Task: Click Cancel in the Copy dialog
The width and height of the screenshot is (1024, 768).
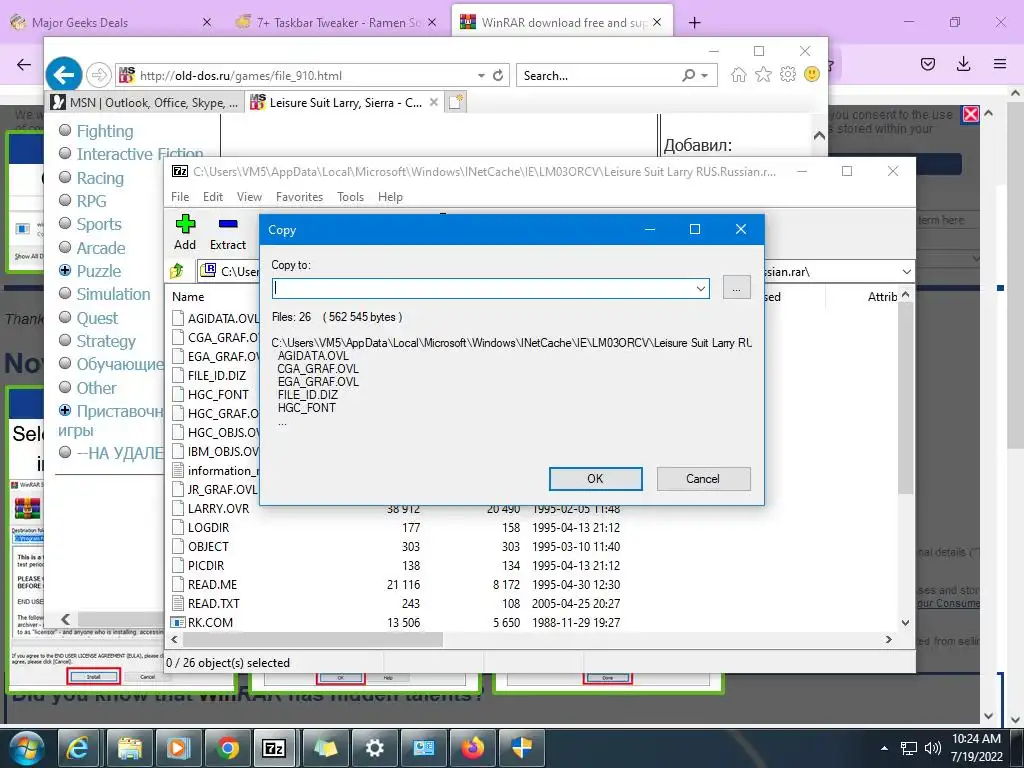Action: pos(703,479)
